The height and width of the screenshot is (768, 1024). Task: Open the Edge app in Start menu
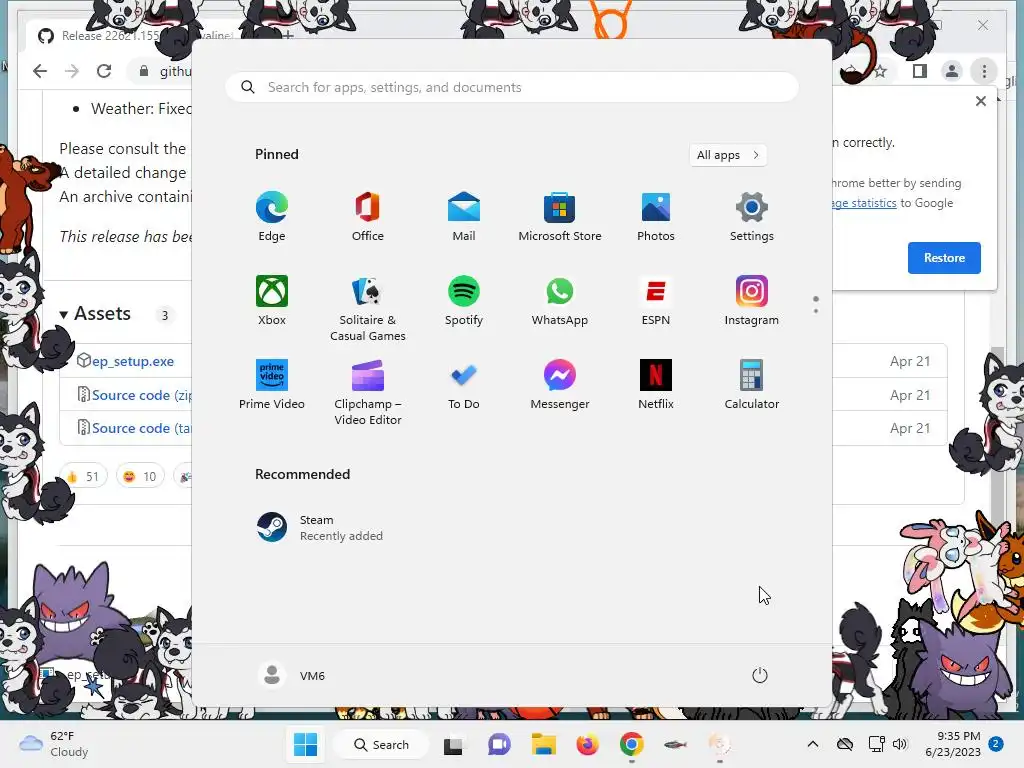(272, 216)
